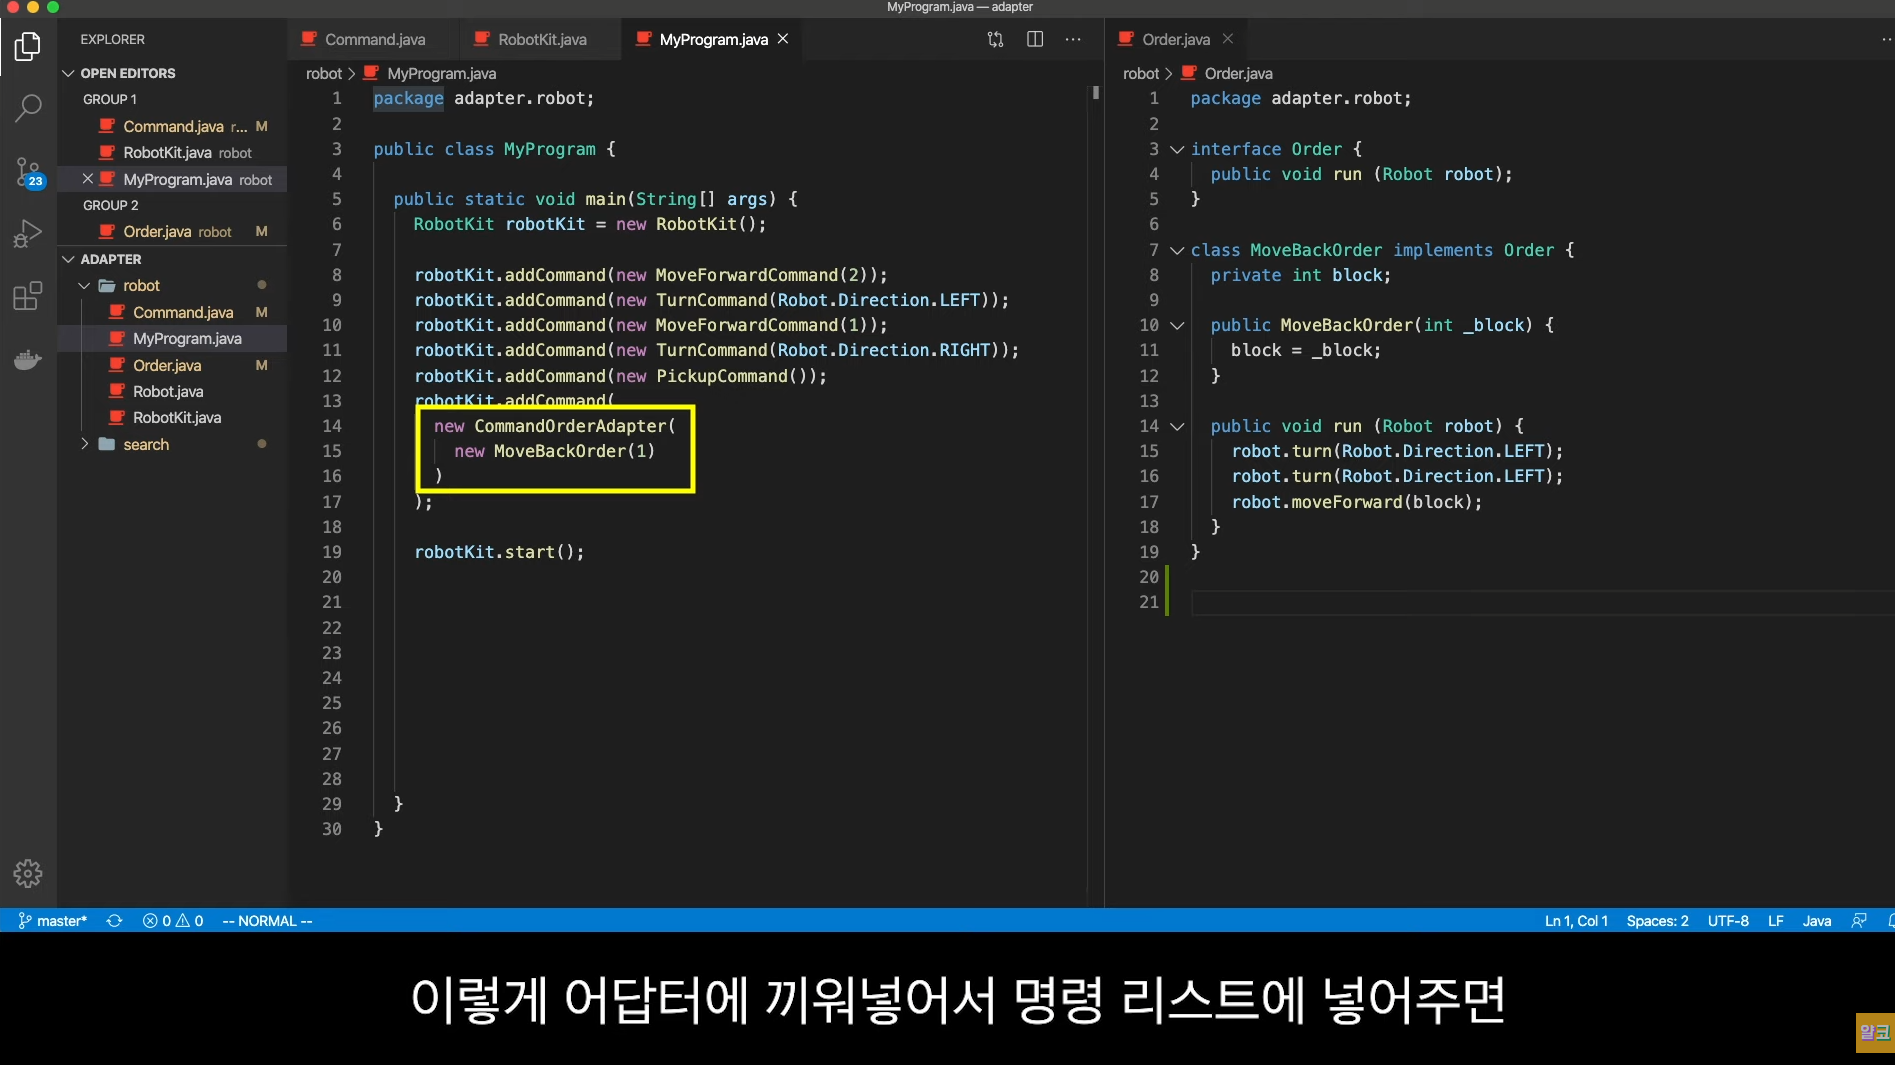Click the Open Changes compare icon
Screen dimensions: 1895x1065
click(995, 39)
